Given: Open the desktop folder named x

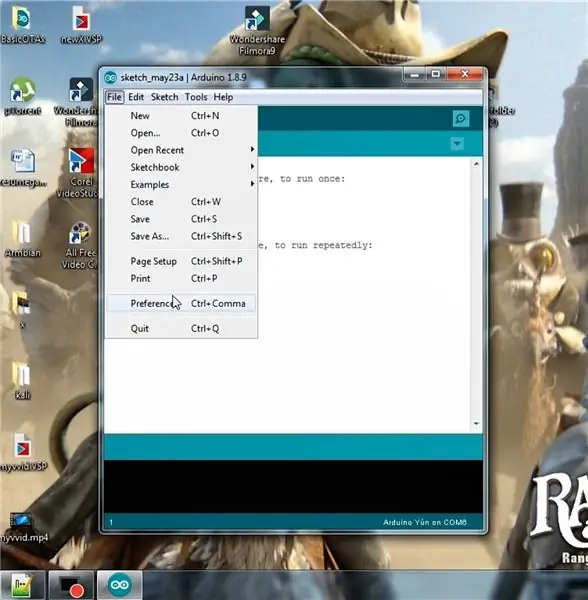Looking at the screenshot, I should tap(21, 310).
